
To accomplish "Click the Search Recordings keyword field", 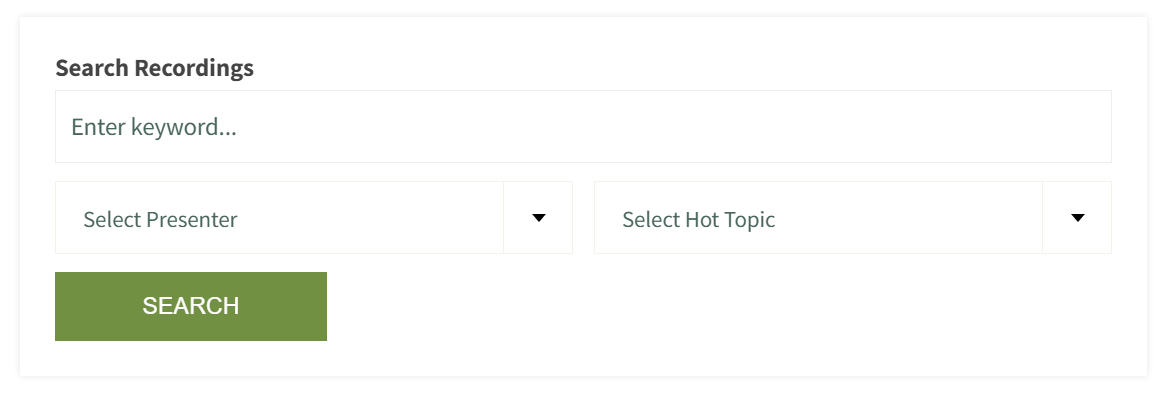I will coord(584,127).
